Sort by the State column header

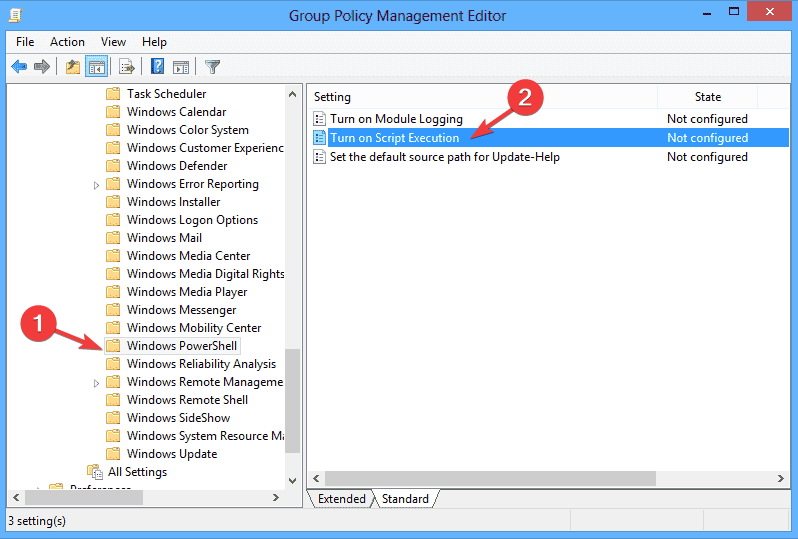click(x=707, y=97)
